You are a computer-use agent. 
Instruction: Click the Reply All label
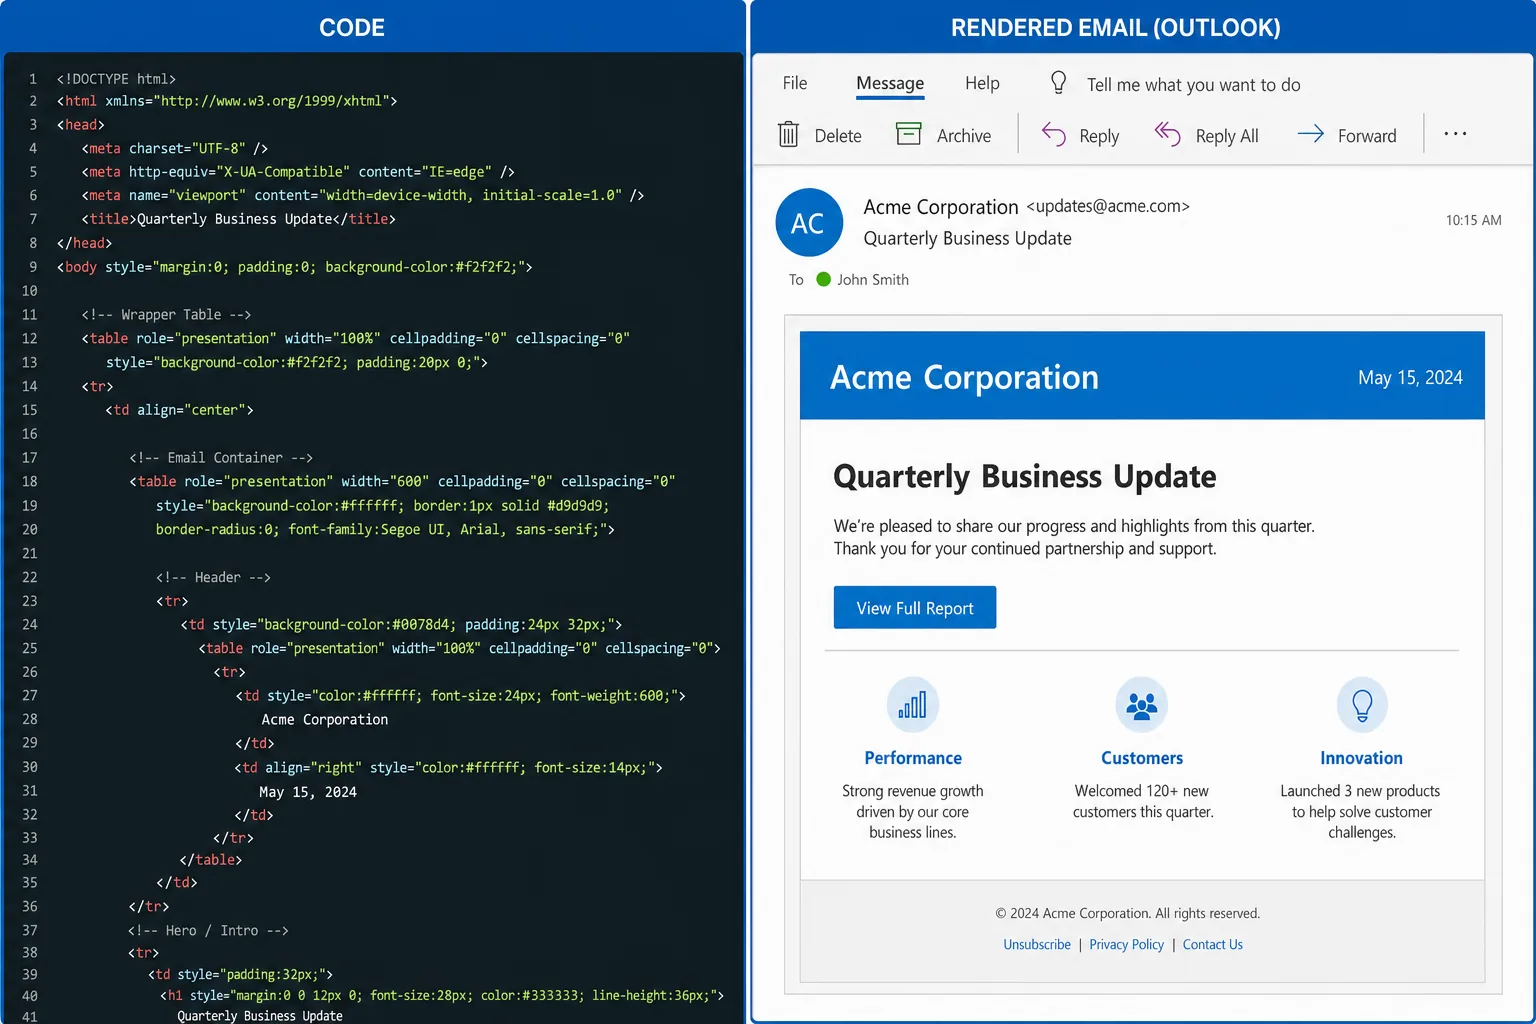point(1227,136)
